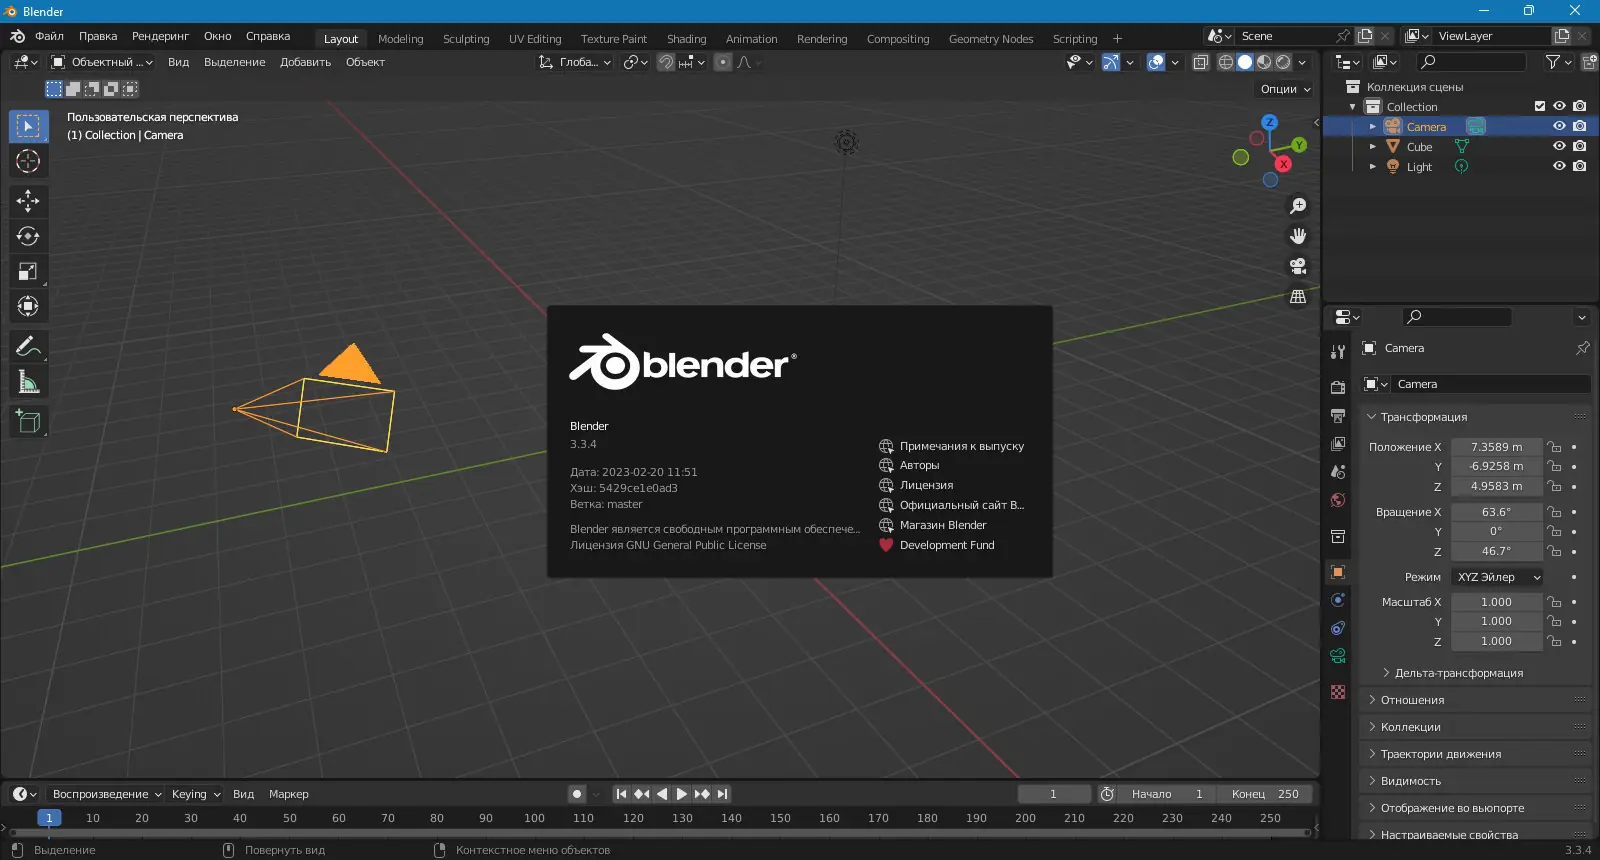Expand the Отношения panel
The height and width of the screenshot is (860, 1600).
pos(1412,700)
